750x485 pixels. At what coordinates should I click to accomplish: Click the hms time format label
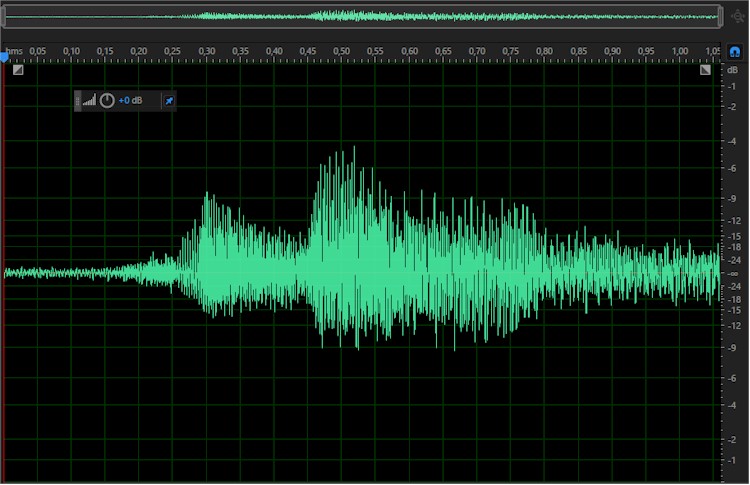click(14, 51)
